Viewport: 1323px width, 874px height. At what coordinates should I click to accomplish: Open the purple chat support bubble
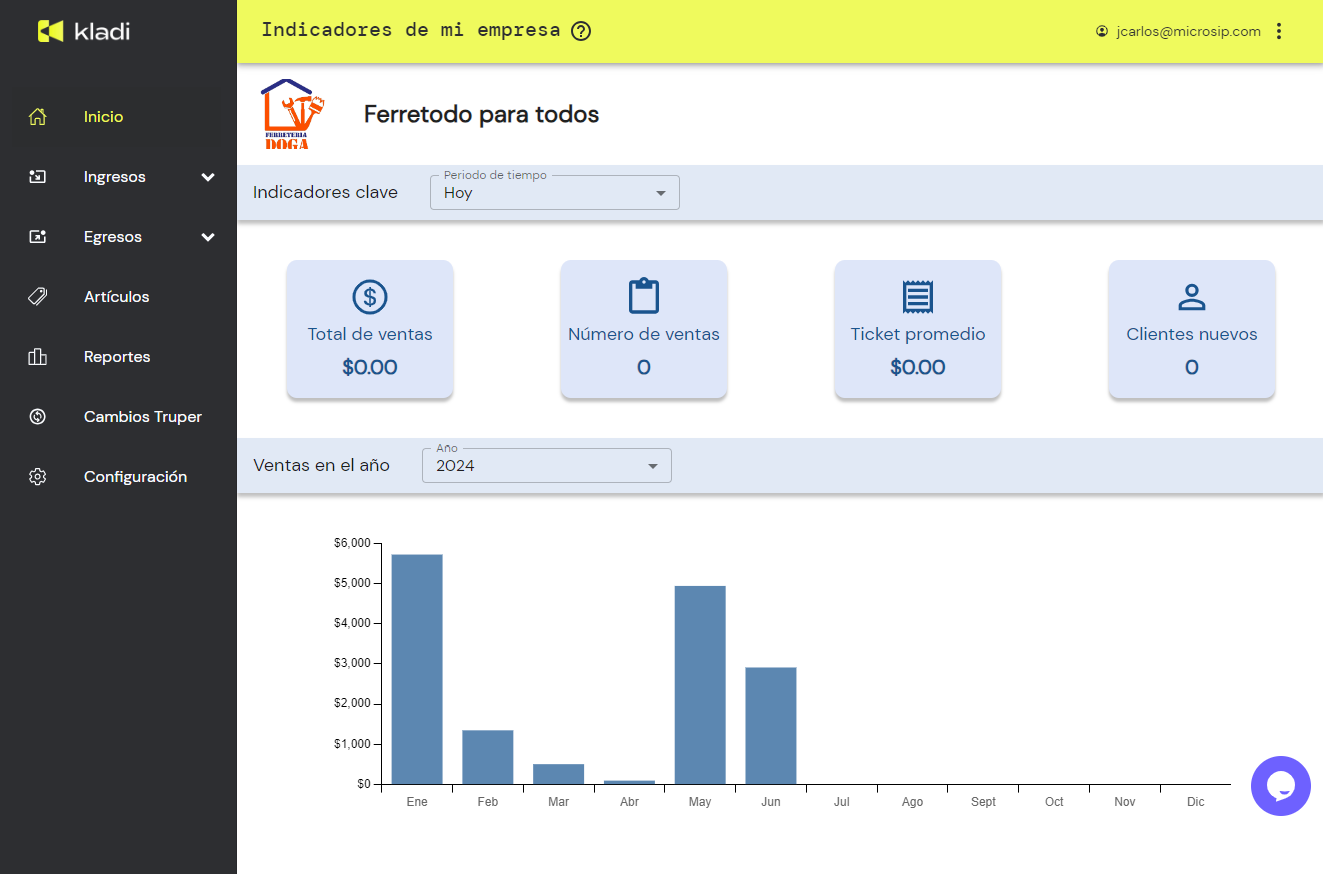[x=1280, y=786]
